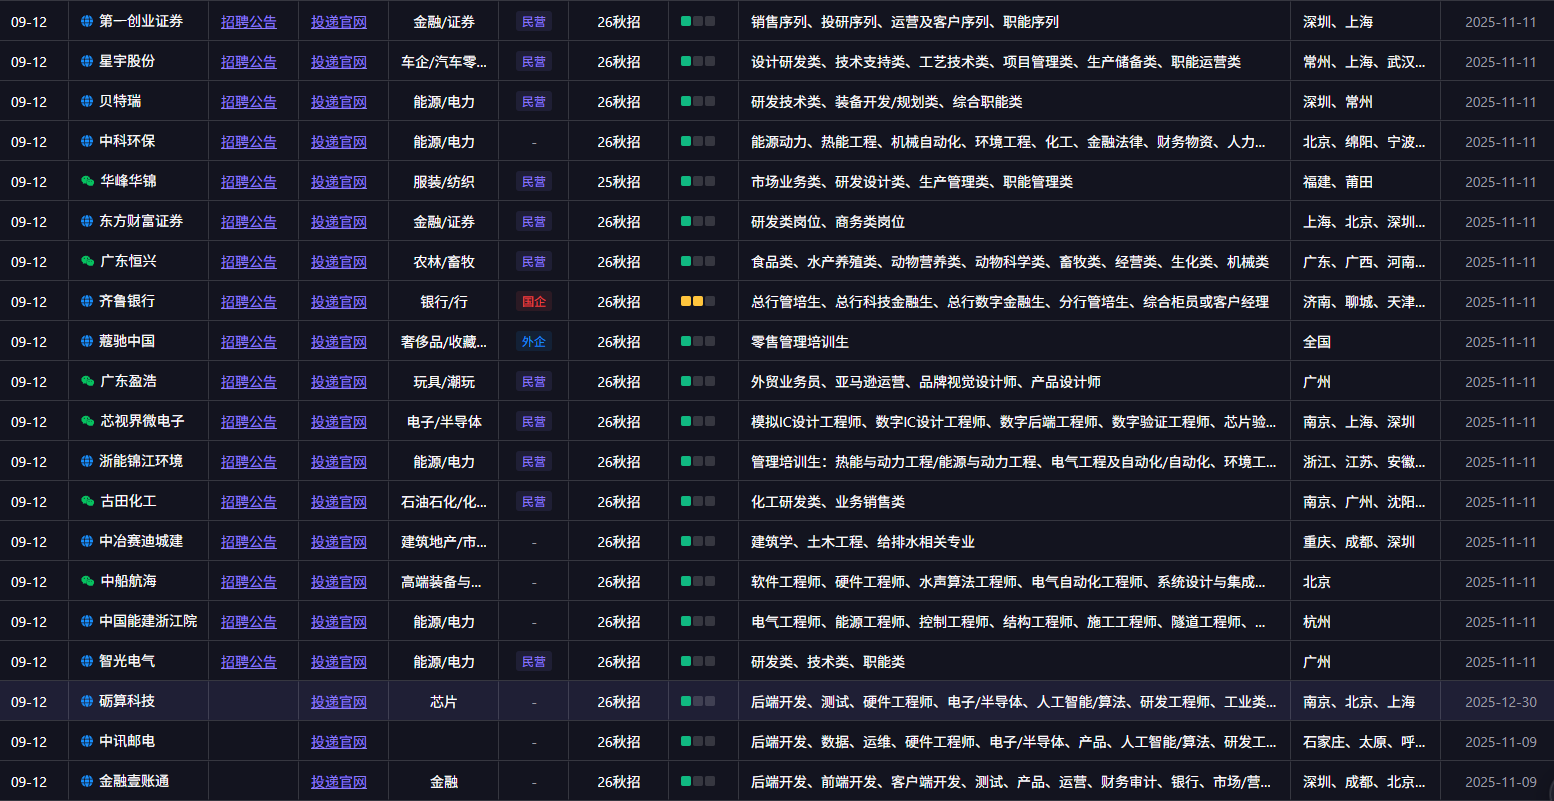1554x801 pixels.
Task: Toggle the 国企 tag on 齐鲁银行 row
Action: pos(534,301)
